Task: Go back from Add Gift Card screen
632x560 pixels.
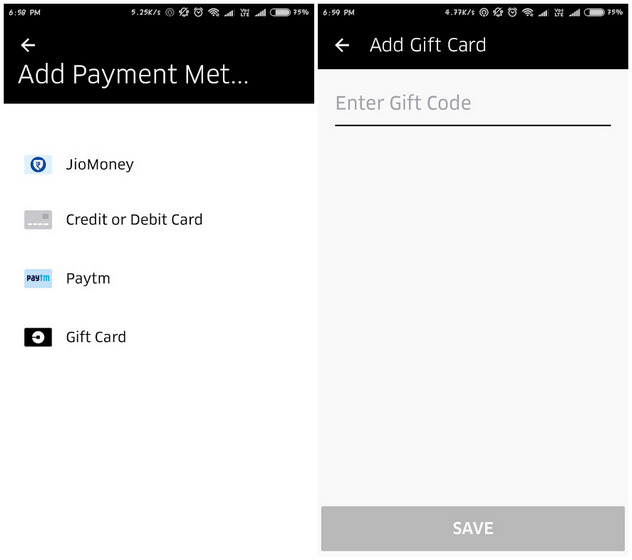Action: (x=342, y=45)
